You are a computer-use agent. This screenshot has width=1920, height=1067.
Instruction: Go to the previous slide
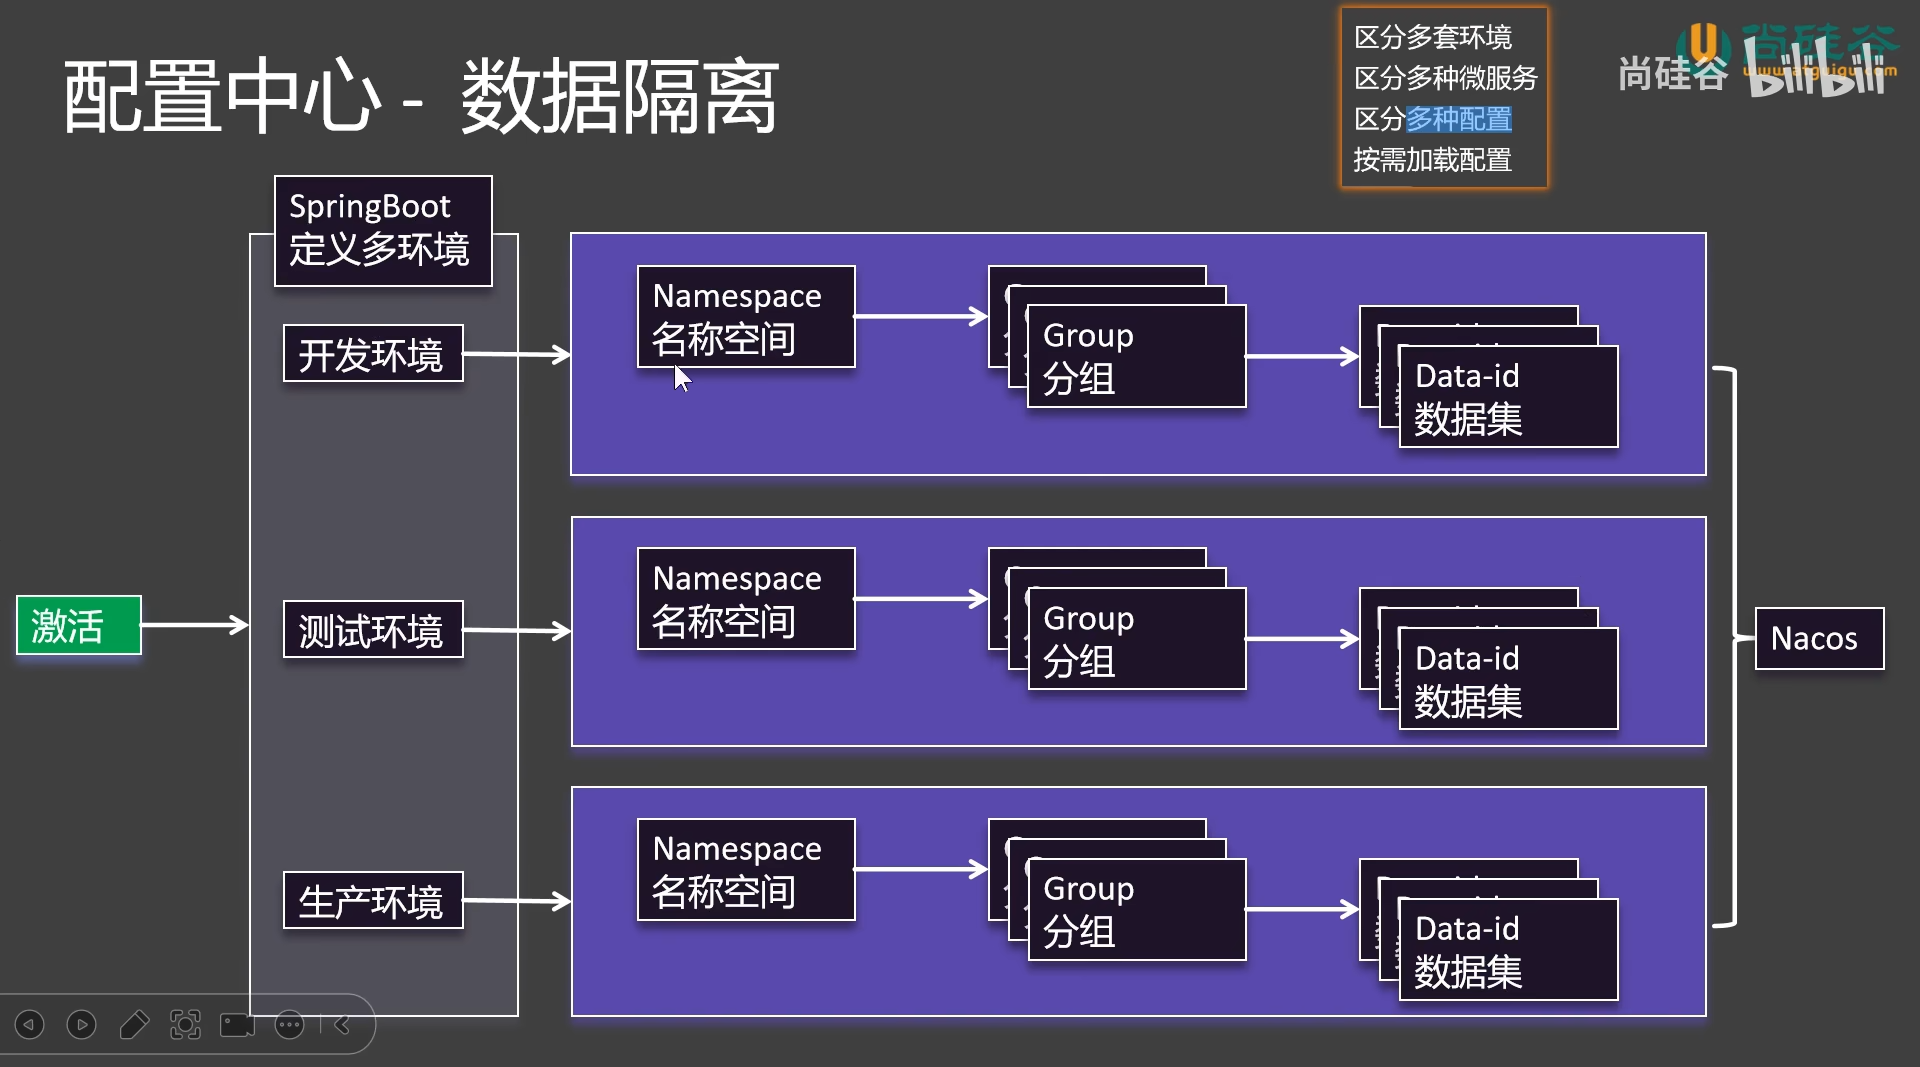point(30,1025)
